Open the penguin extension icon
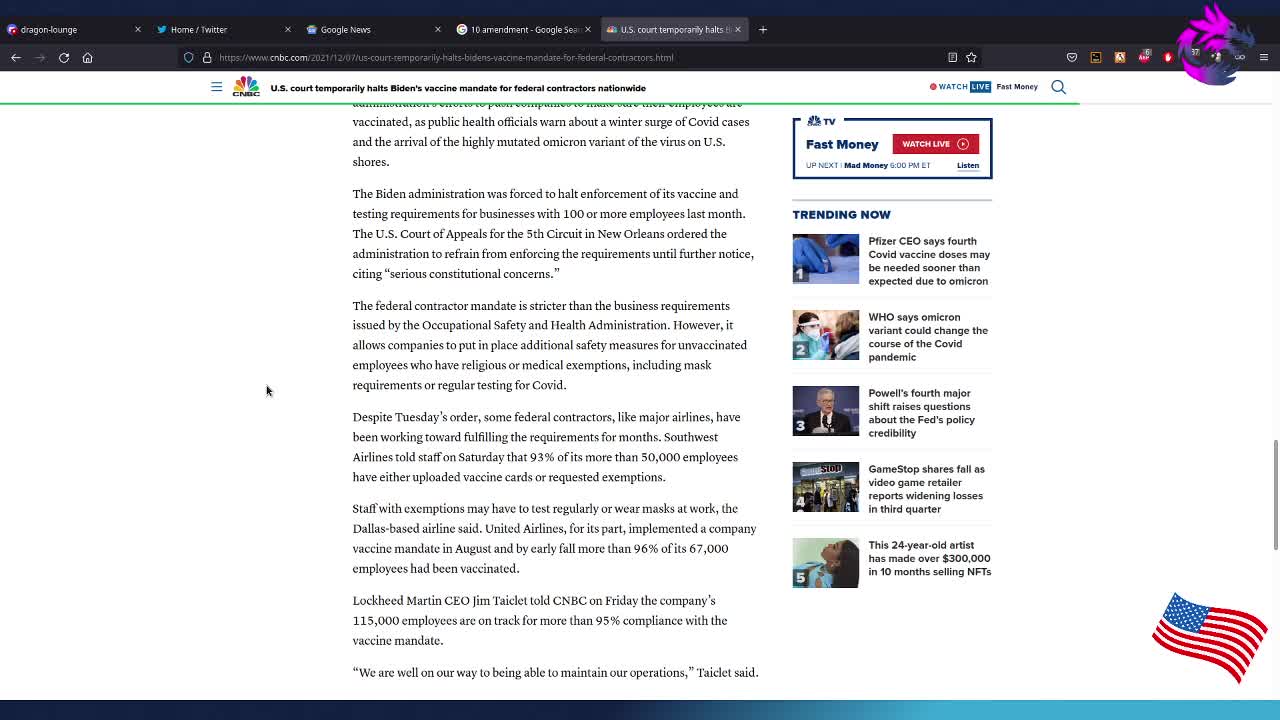This screenshot has width=1280, height=720. [1120, 57]
